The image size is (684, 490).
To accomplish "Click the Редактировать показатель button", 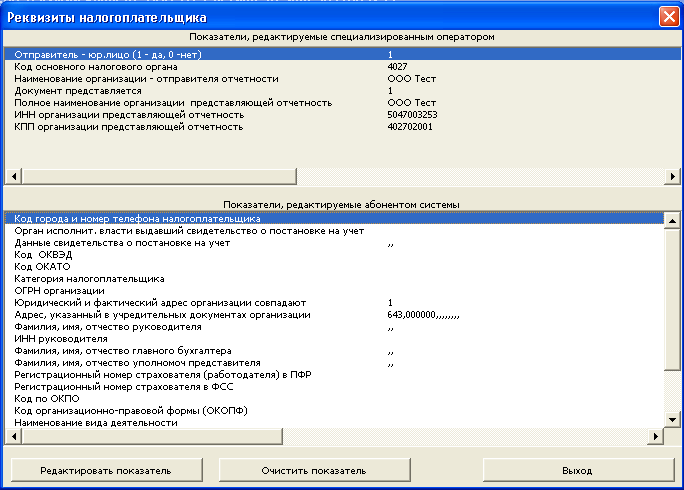I will pos(106,470).
